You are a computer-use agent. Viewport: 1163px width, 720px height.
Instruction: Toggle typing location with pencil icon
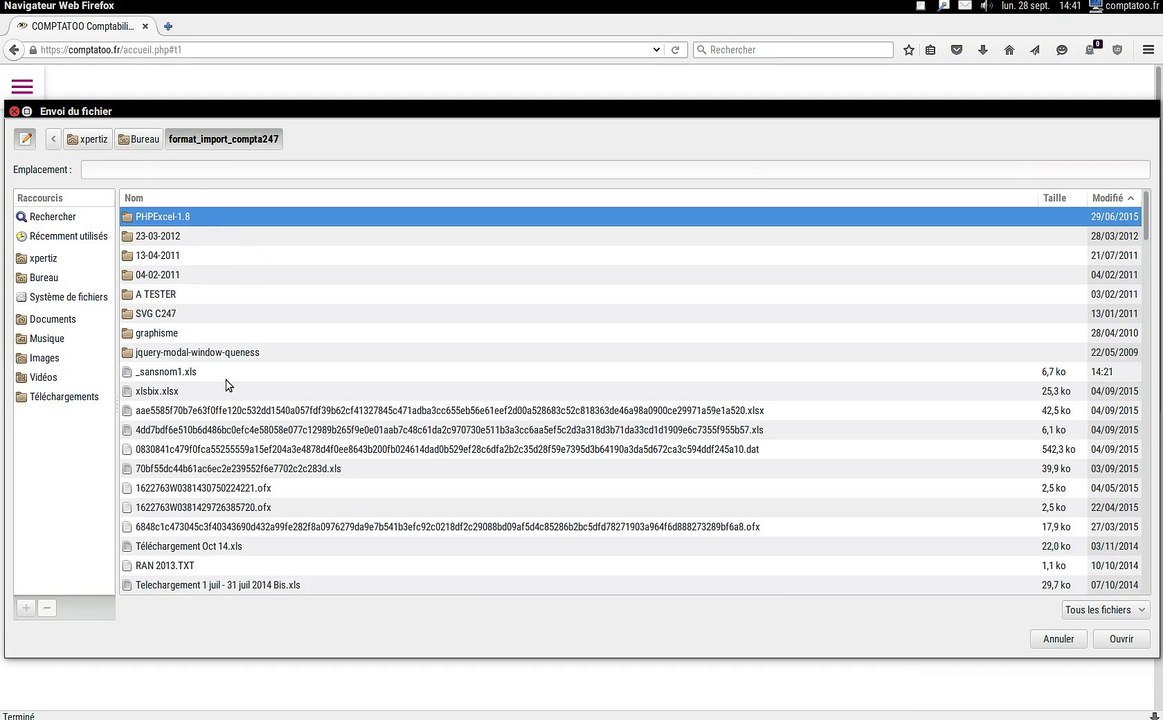[25, 139]
